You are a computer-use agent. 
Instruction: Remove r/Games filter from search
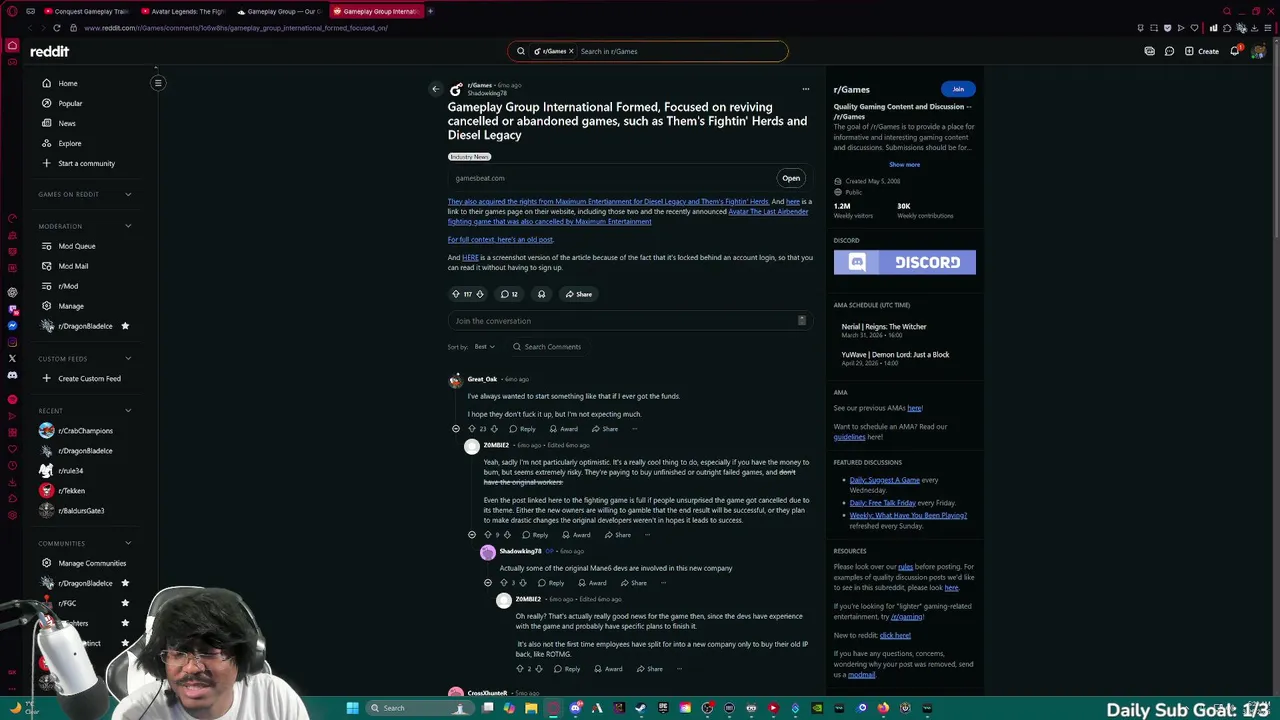click(571, 51)
